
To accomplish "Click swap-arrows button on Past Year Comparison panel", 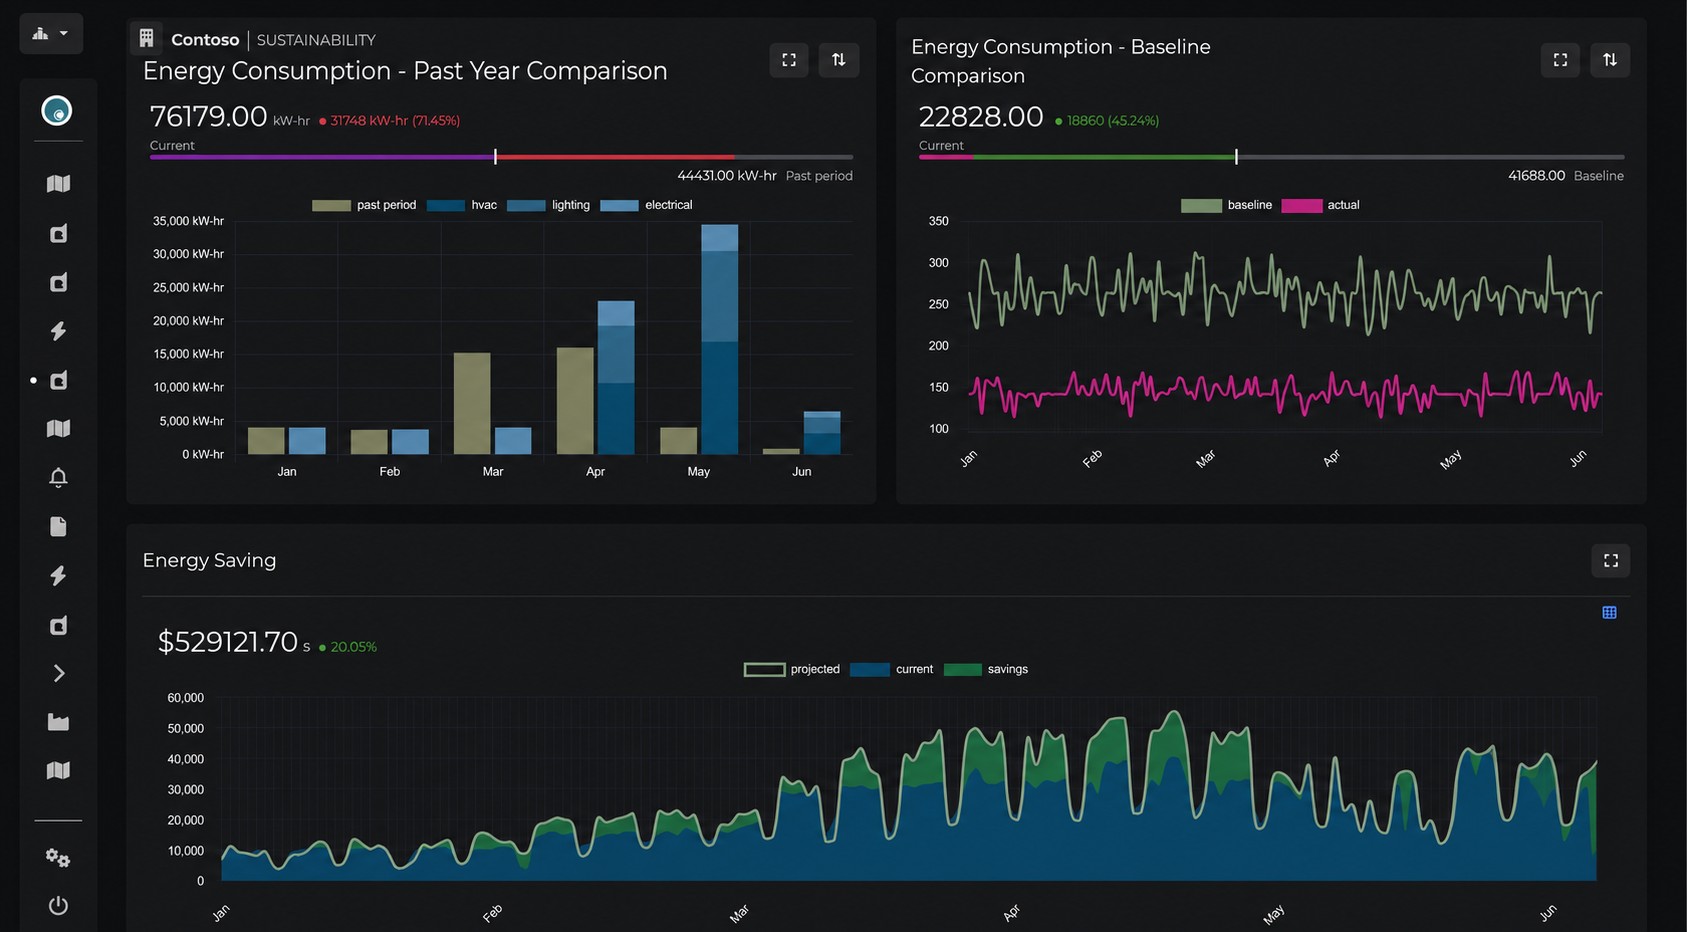I will (x=839, y=60).
